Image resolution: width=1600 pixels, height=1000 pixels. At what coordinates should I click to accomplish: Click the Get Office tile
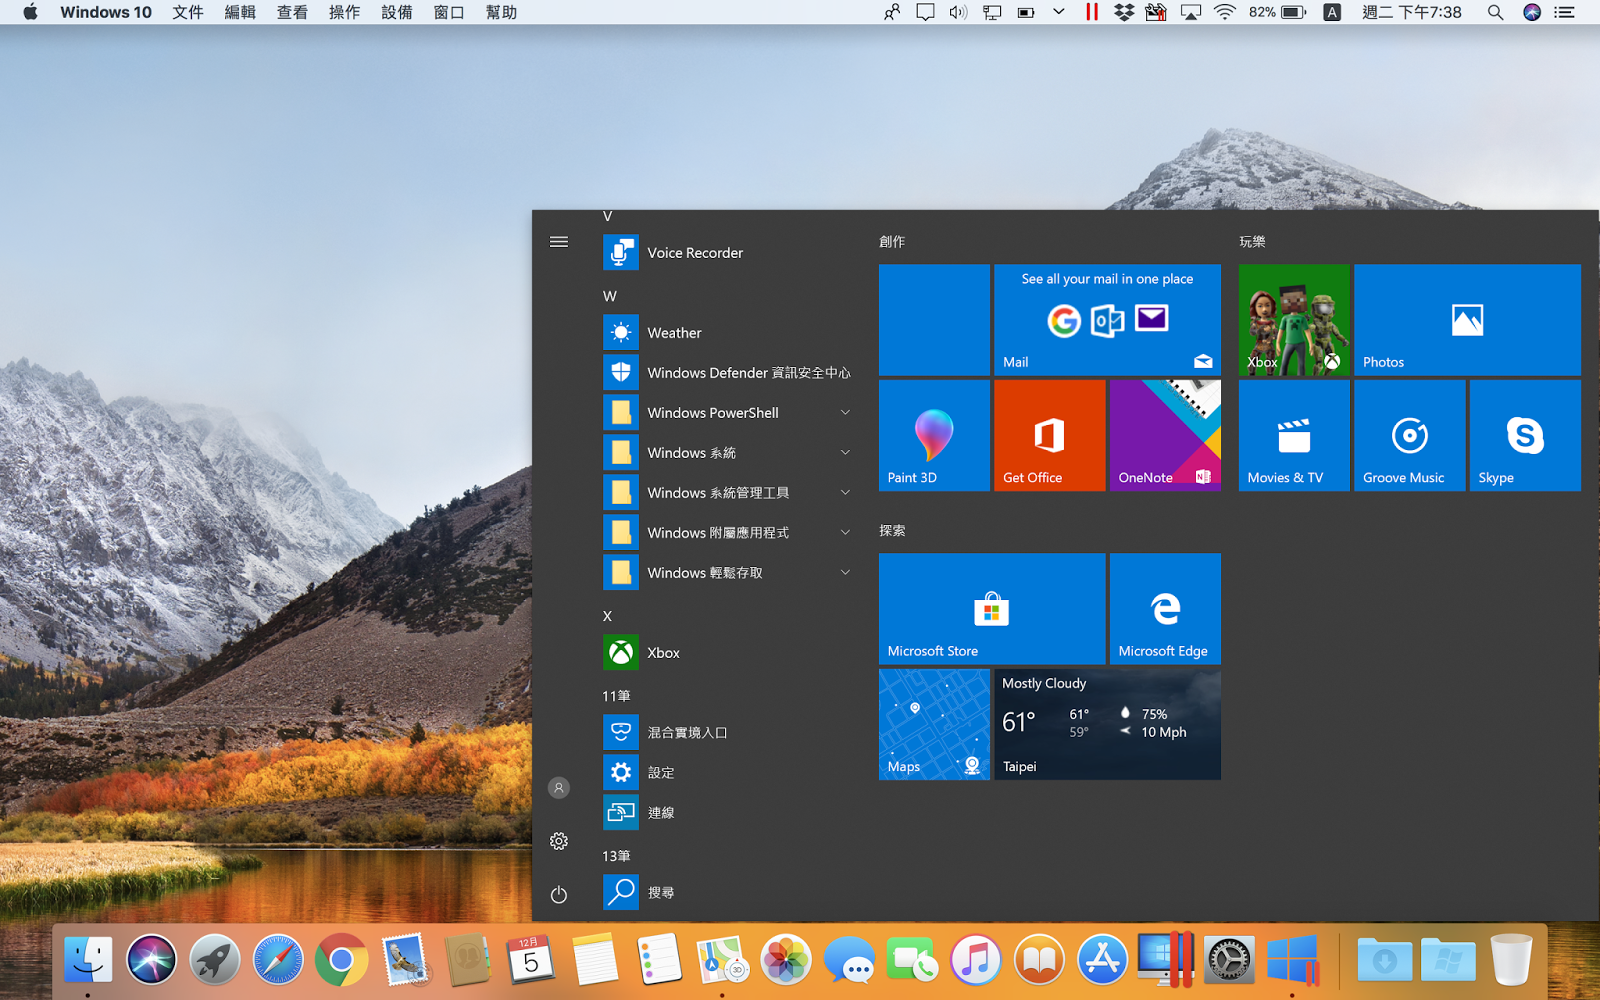tap(1049, 435)
